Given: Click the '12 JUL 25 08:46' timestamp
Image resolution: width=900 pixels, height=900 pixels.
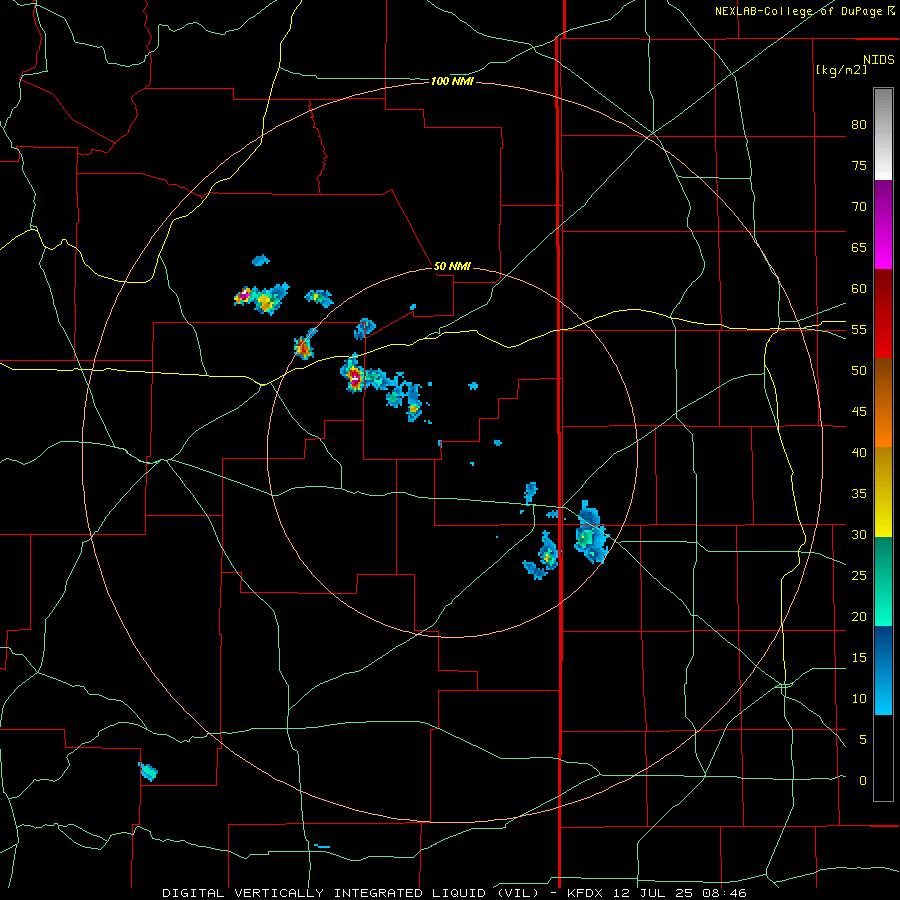Looking at the screenshot, I should 680,893.
